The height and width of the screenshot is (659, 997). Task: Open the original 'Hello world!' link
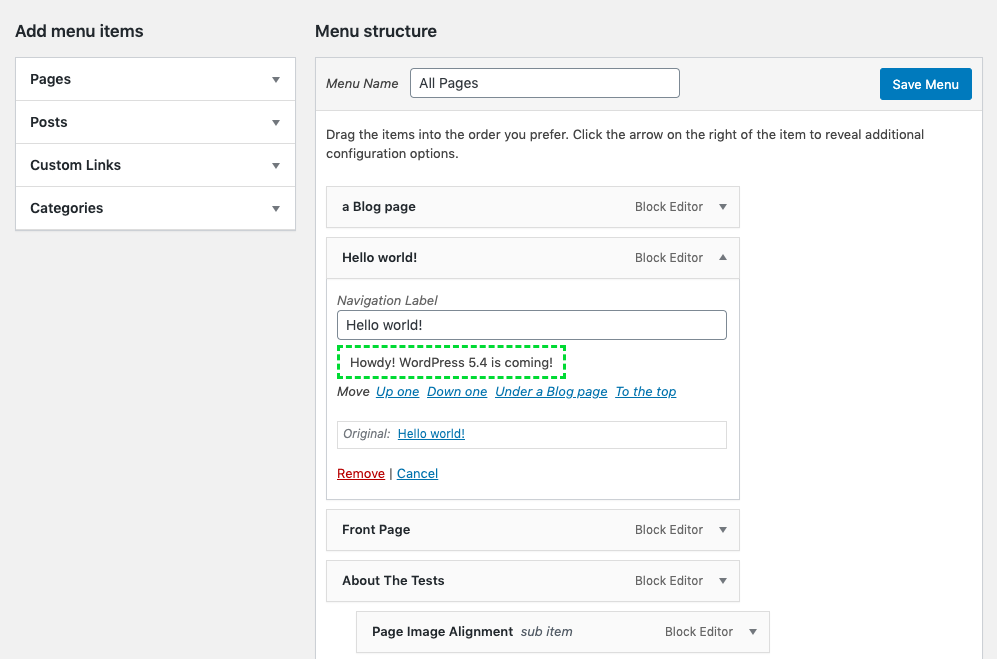click(x=431, y=434)
